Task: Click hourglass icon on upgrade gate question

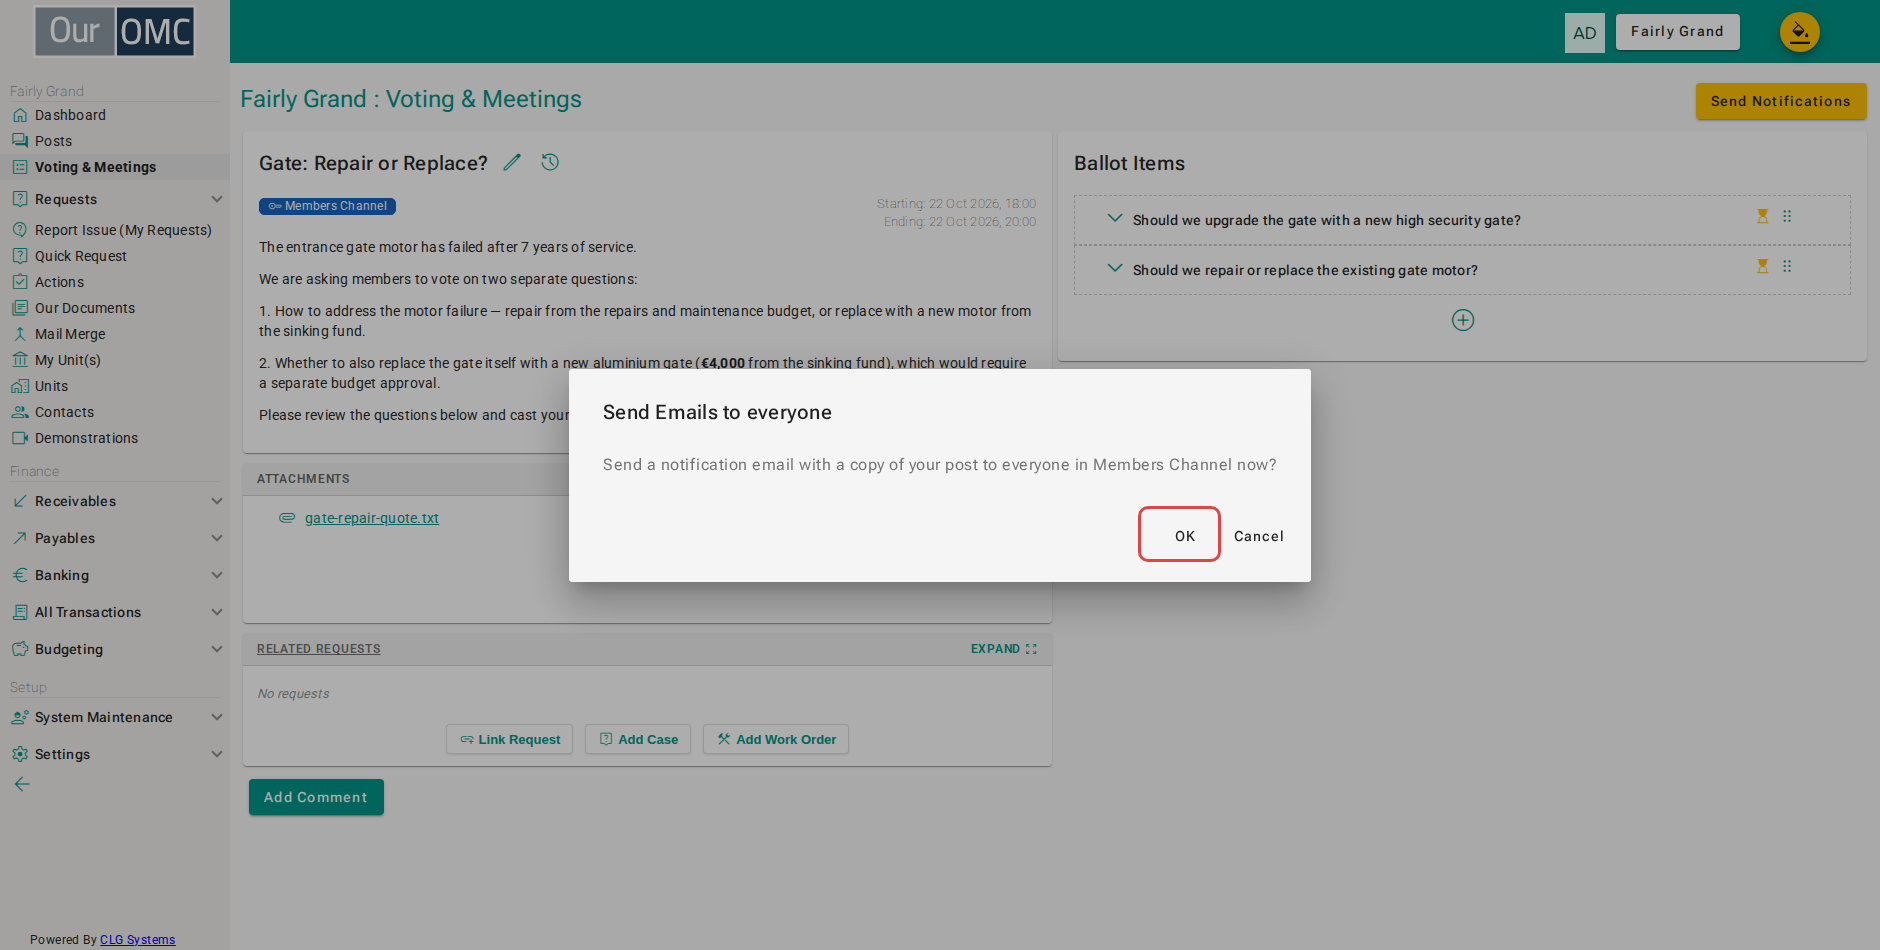Action: (1762, 216)
